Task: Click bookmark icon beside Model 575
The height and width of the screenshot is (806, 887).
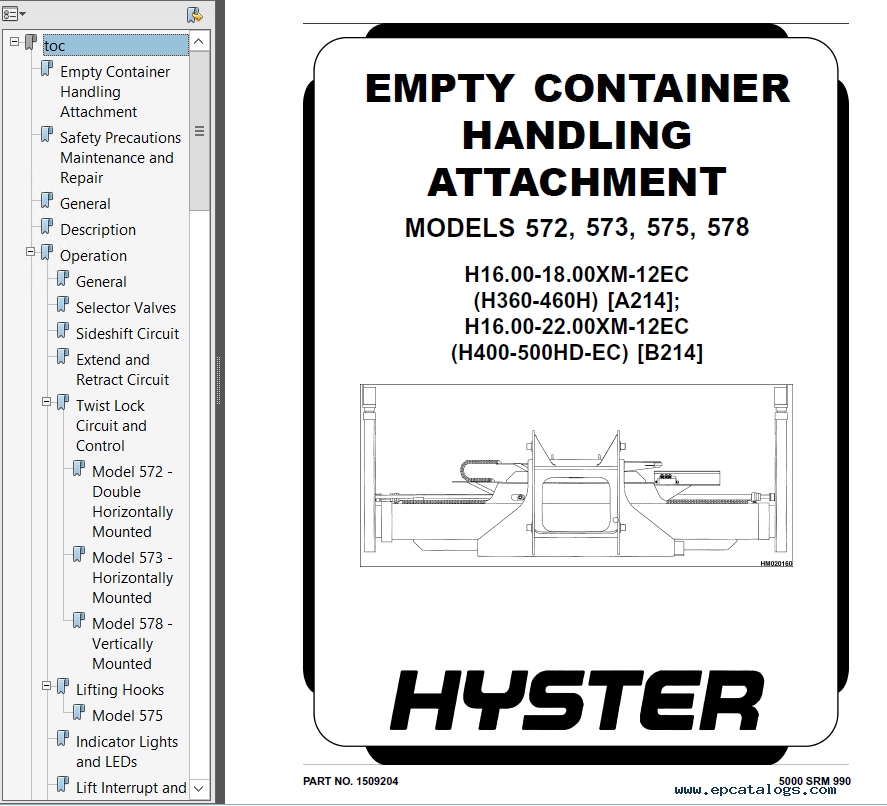Action: [x=79, y=712]
